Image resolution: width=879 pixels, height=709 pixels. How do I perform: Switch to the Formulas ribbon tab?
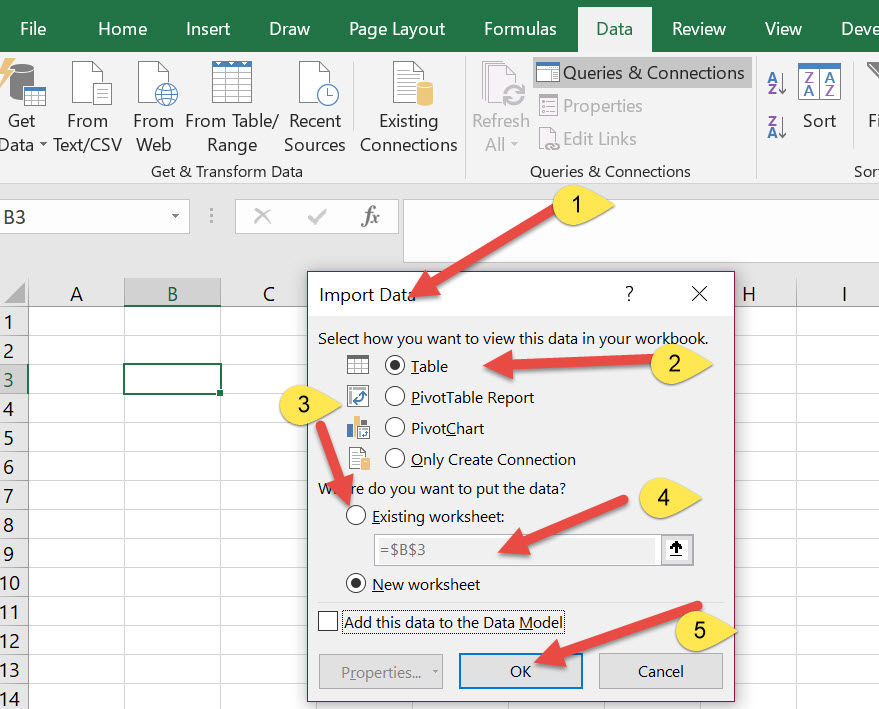coord(520,29)
